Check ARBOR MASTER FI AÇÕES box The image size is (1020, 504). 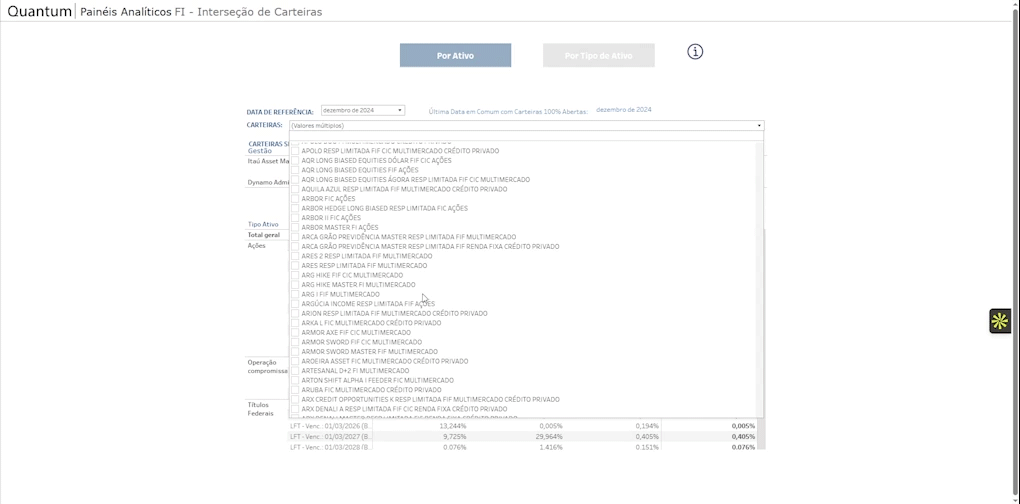(295, 228)
